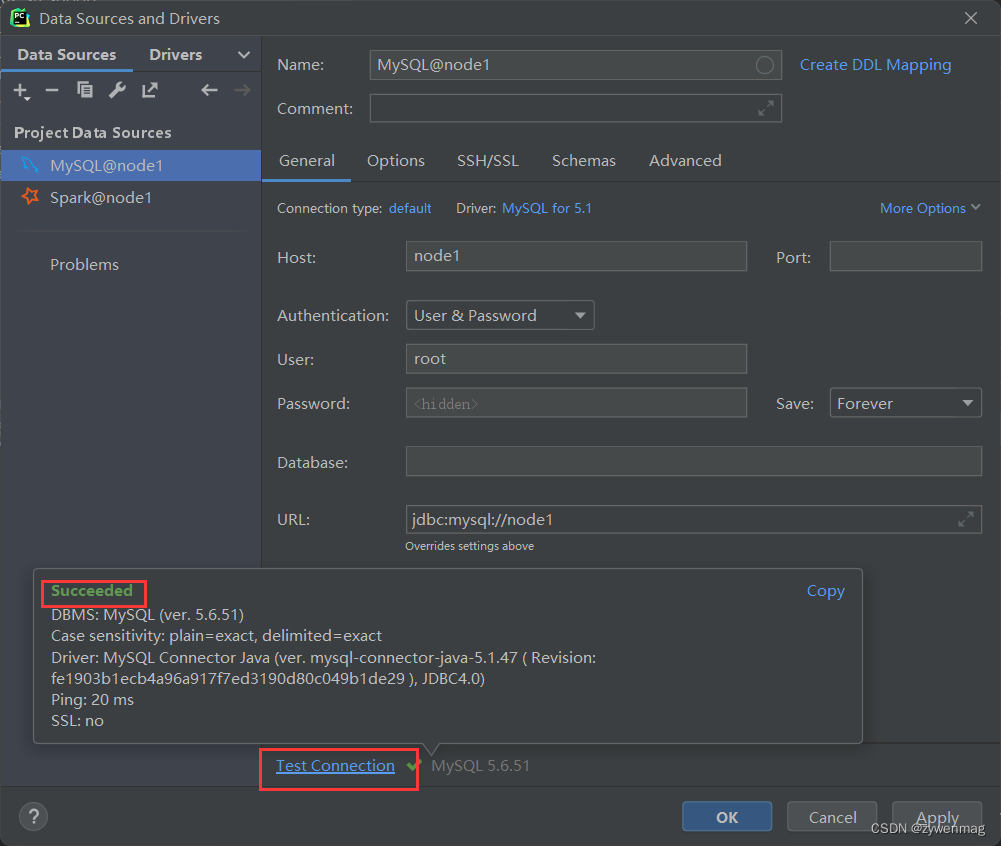Click the Make Global share icon
The image size is (1001, 846).
tap(149, 91)
